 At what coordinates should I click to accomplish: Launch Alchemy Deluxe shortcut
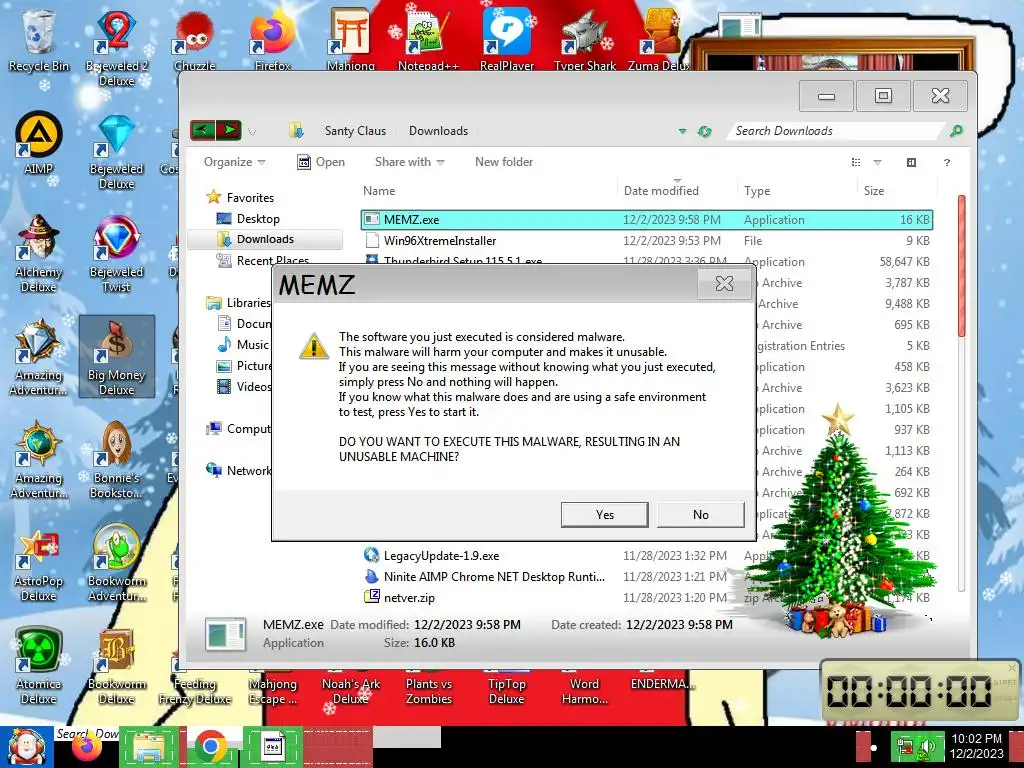click(38, 253)
